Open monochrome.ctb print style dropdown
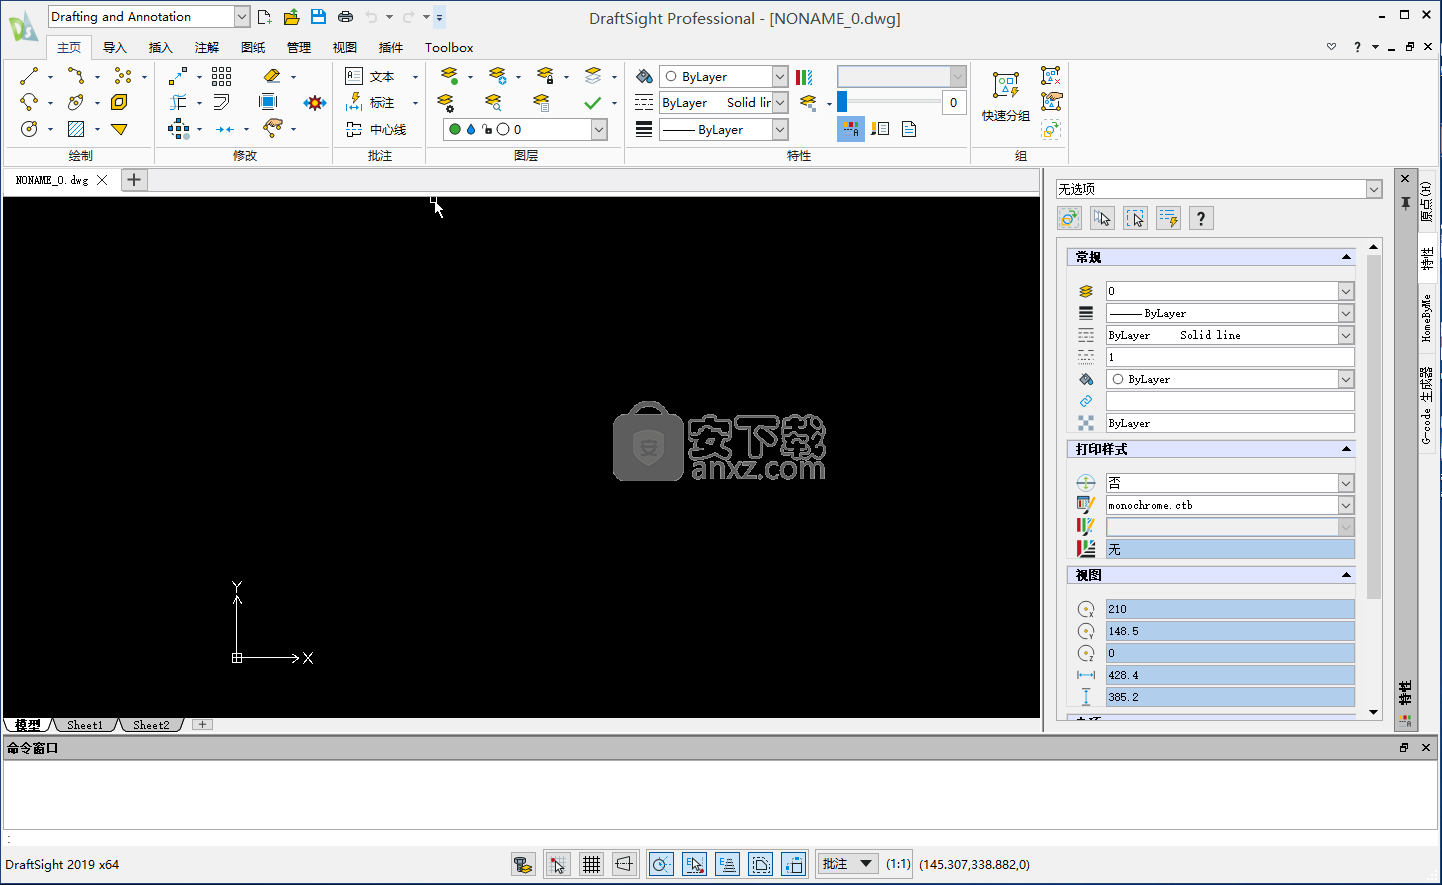Screen dimensions: 1442x885 pos(1346,505)
